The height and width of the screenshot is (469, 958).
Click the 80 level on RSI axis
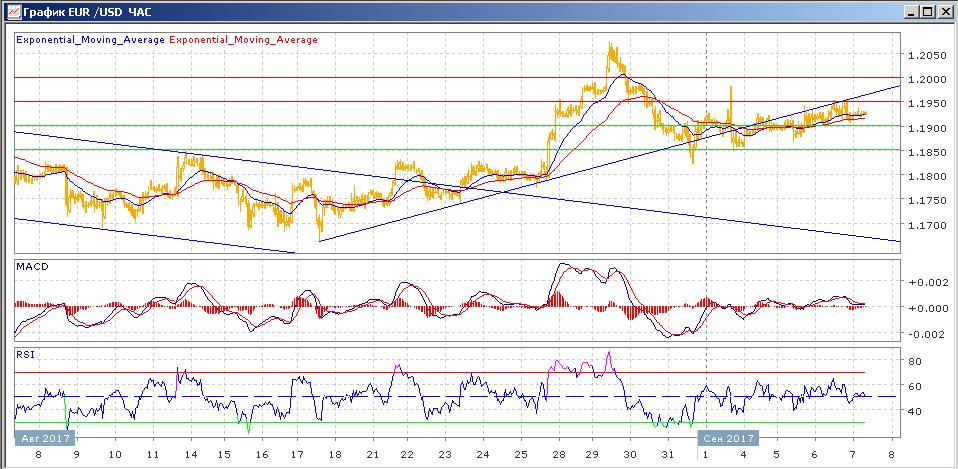[916, 361]
